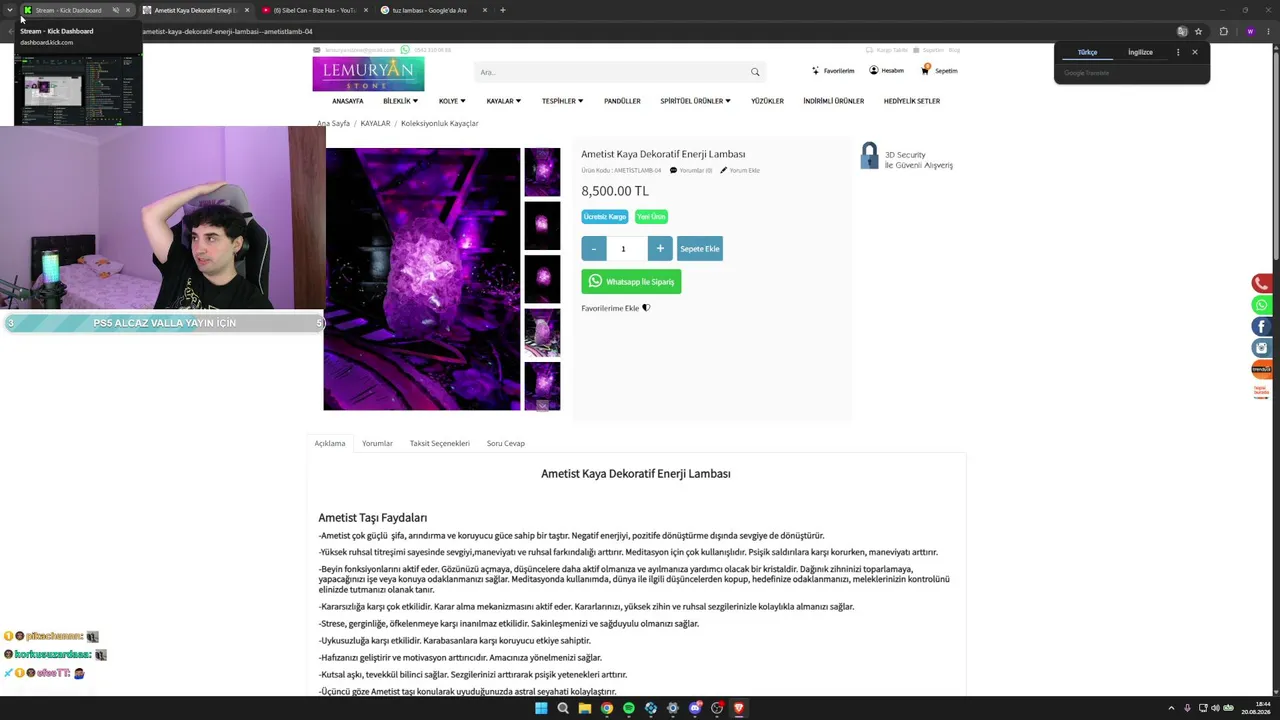Click KAYALAR breadcrumb link
The height and width of the screenshot is (720, 1280).
point(375,124)
